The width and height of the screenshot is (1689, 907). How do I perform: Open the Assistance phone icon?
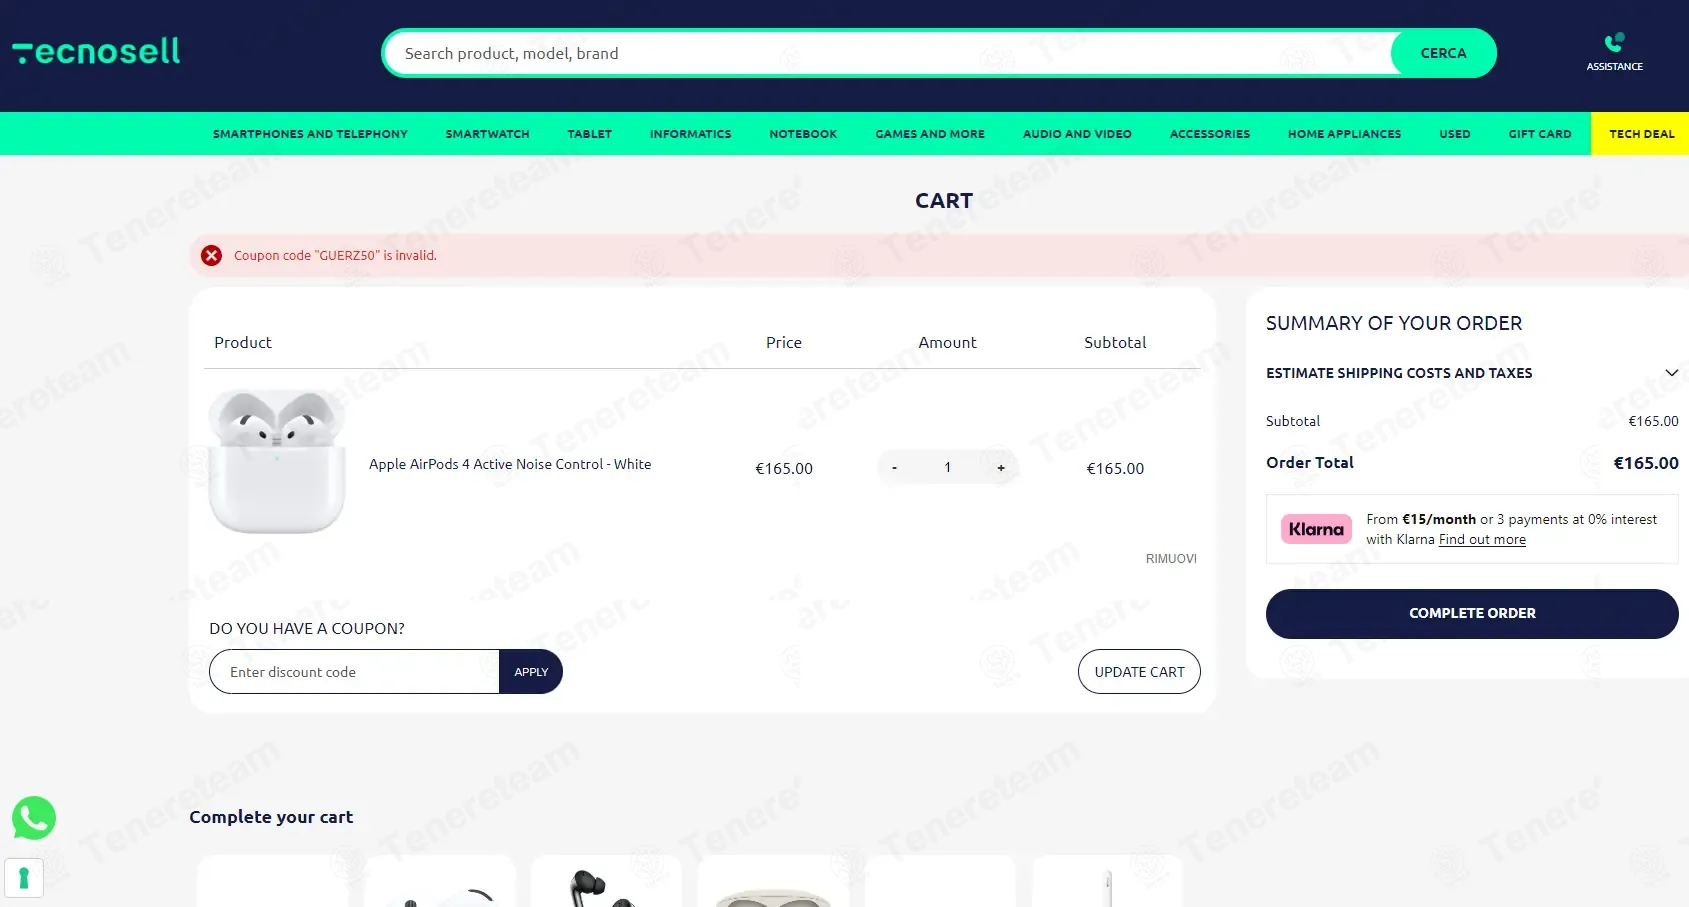pyautogui.click(x=1614, y=42)
